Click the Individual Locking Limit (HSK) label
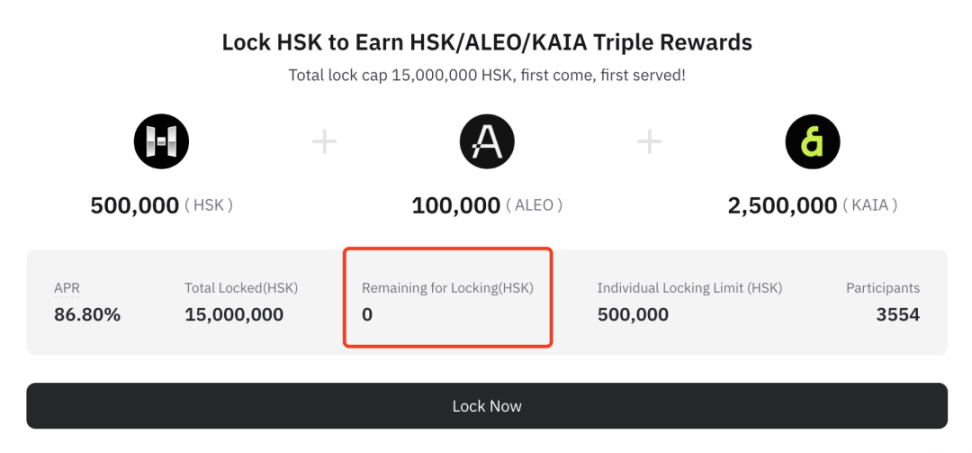This screenshot has width=972, height=453. coord(689,288)
